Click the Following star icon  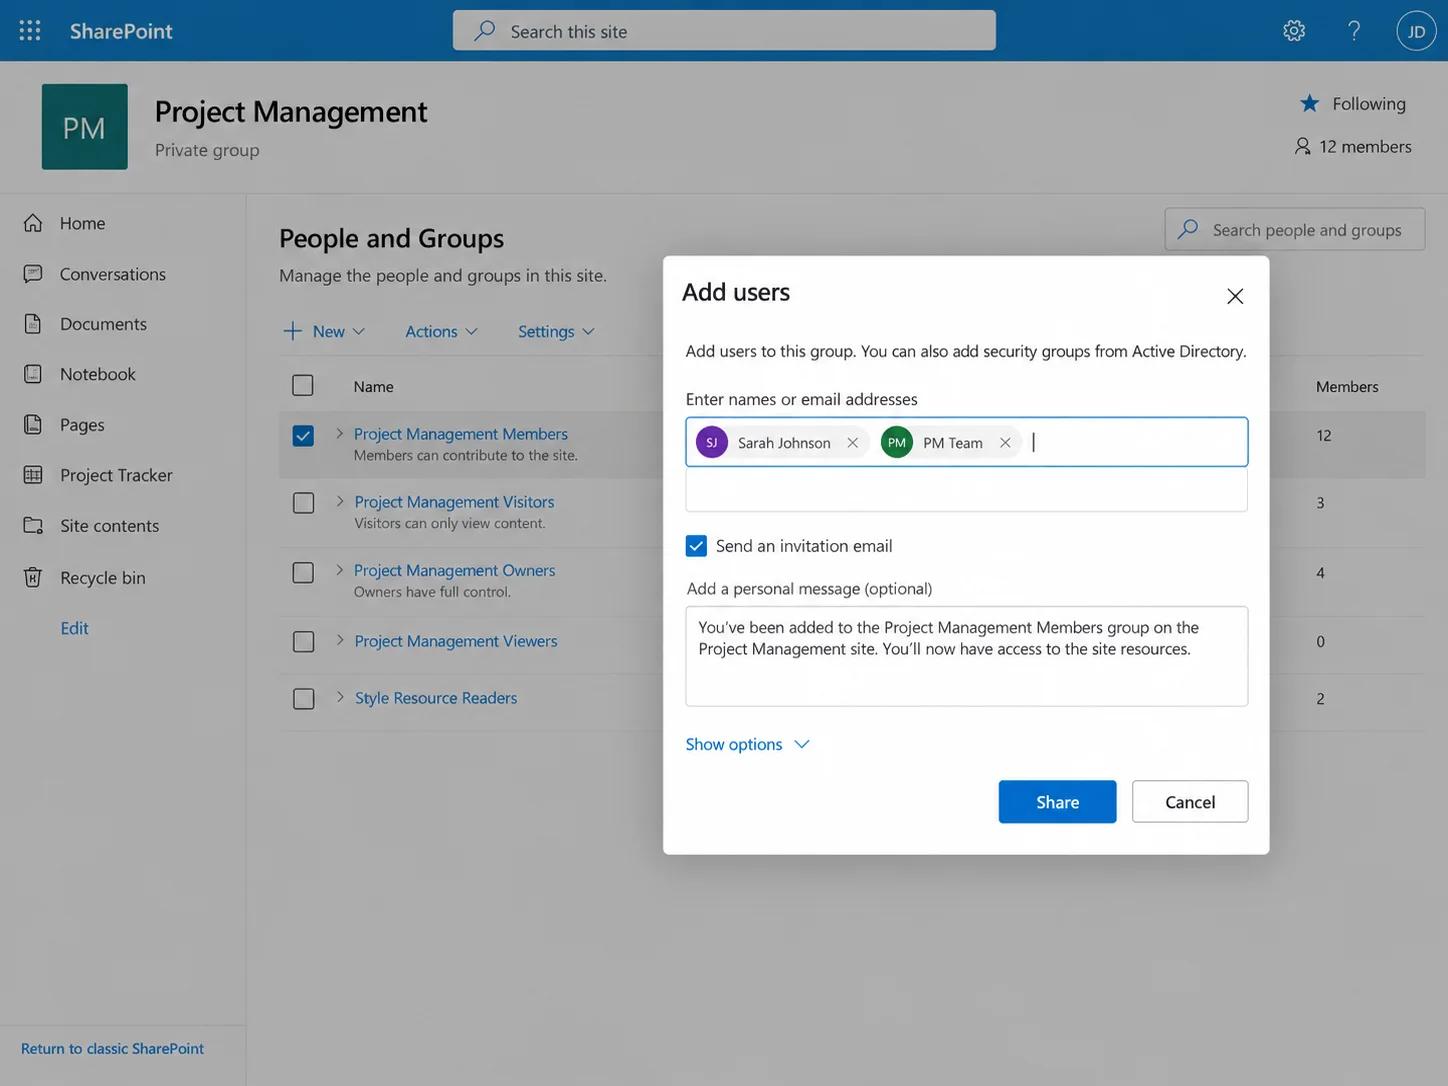pos(1309,103)
